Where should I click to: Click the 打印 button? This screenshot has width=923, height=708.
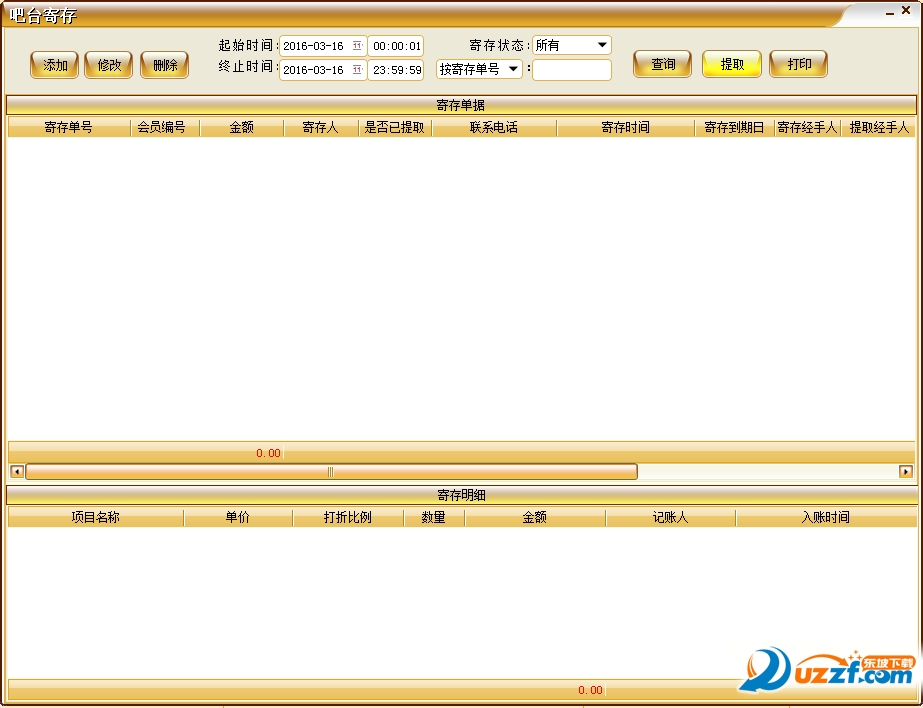coord(799,64)
